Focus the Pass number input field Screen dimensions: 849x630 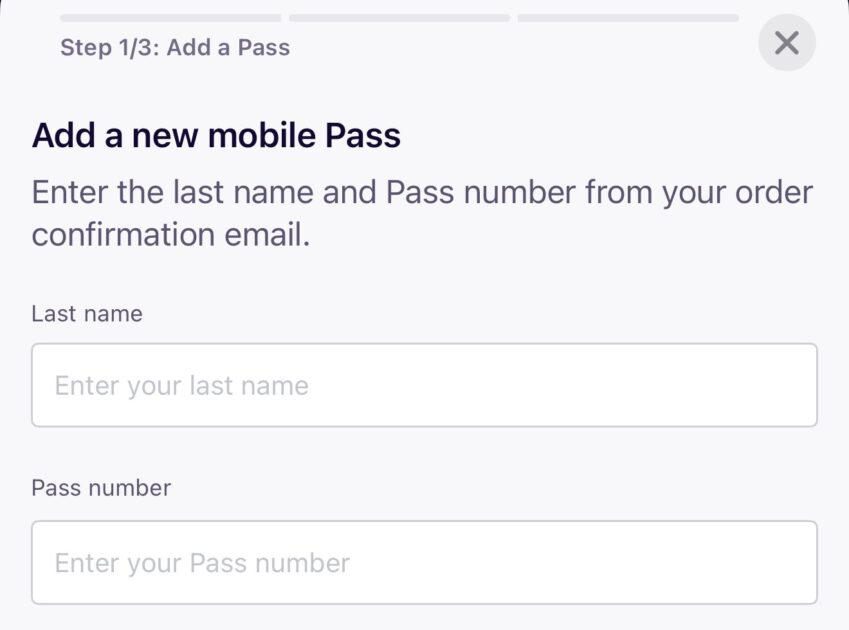424,562
